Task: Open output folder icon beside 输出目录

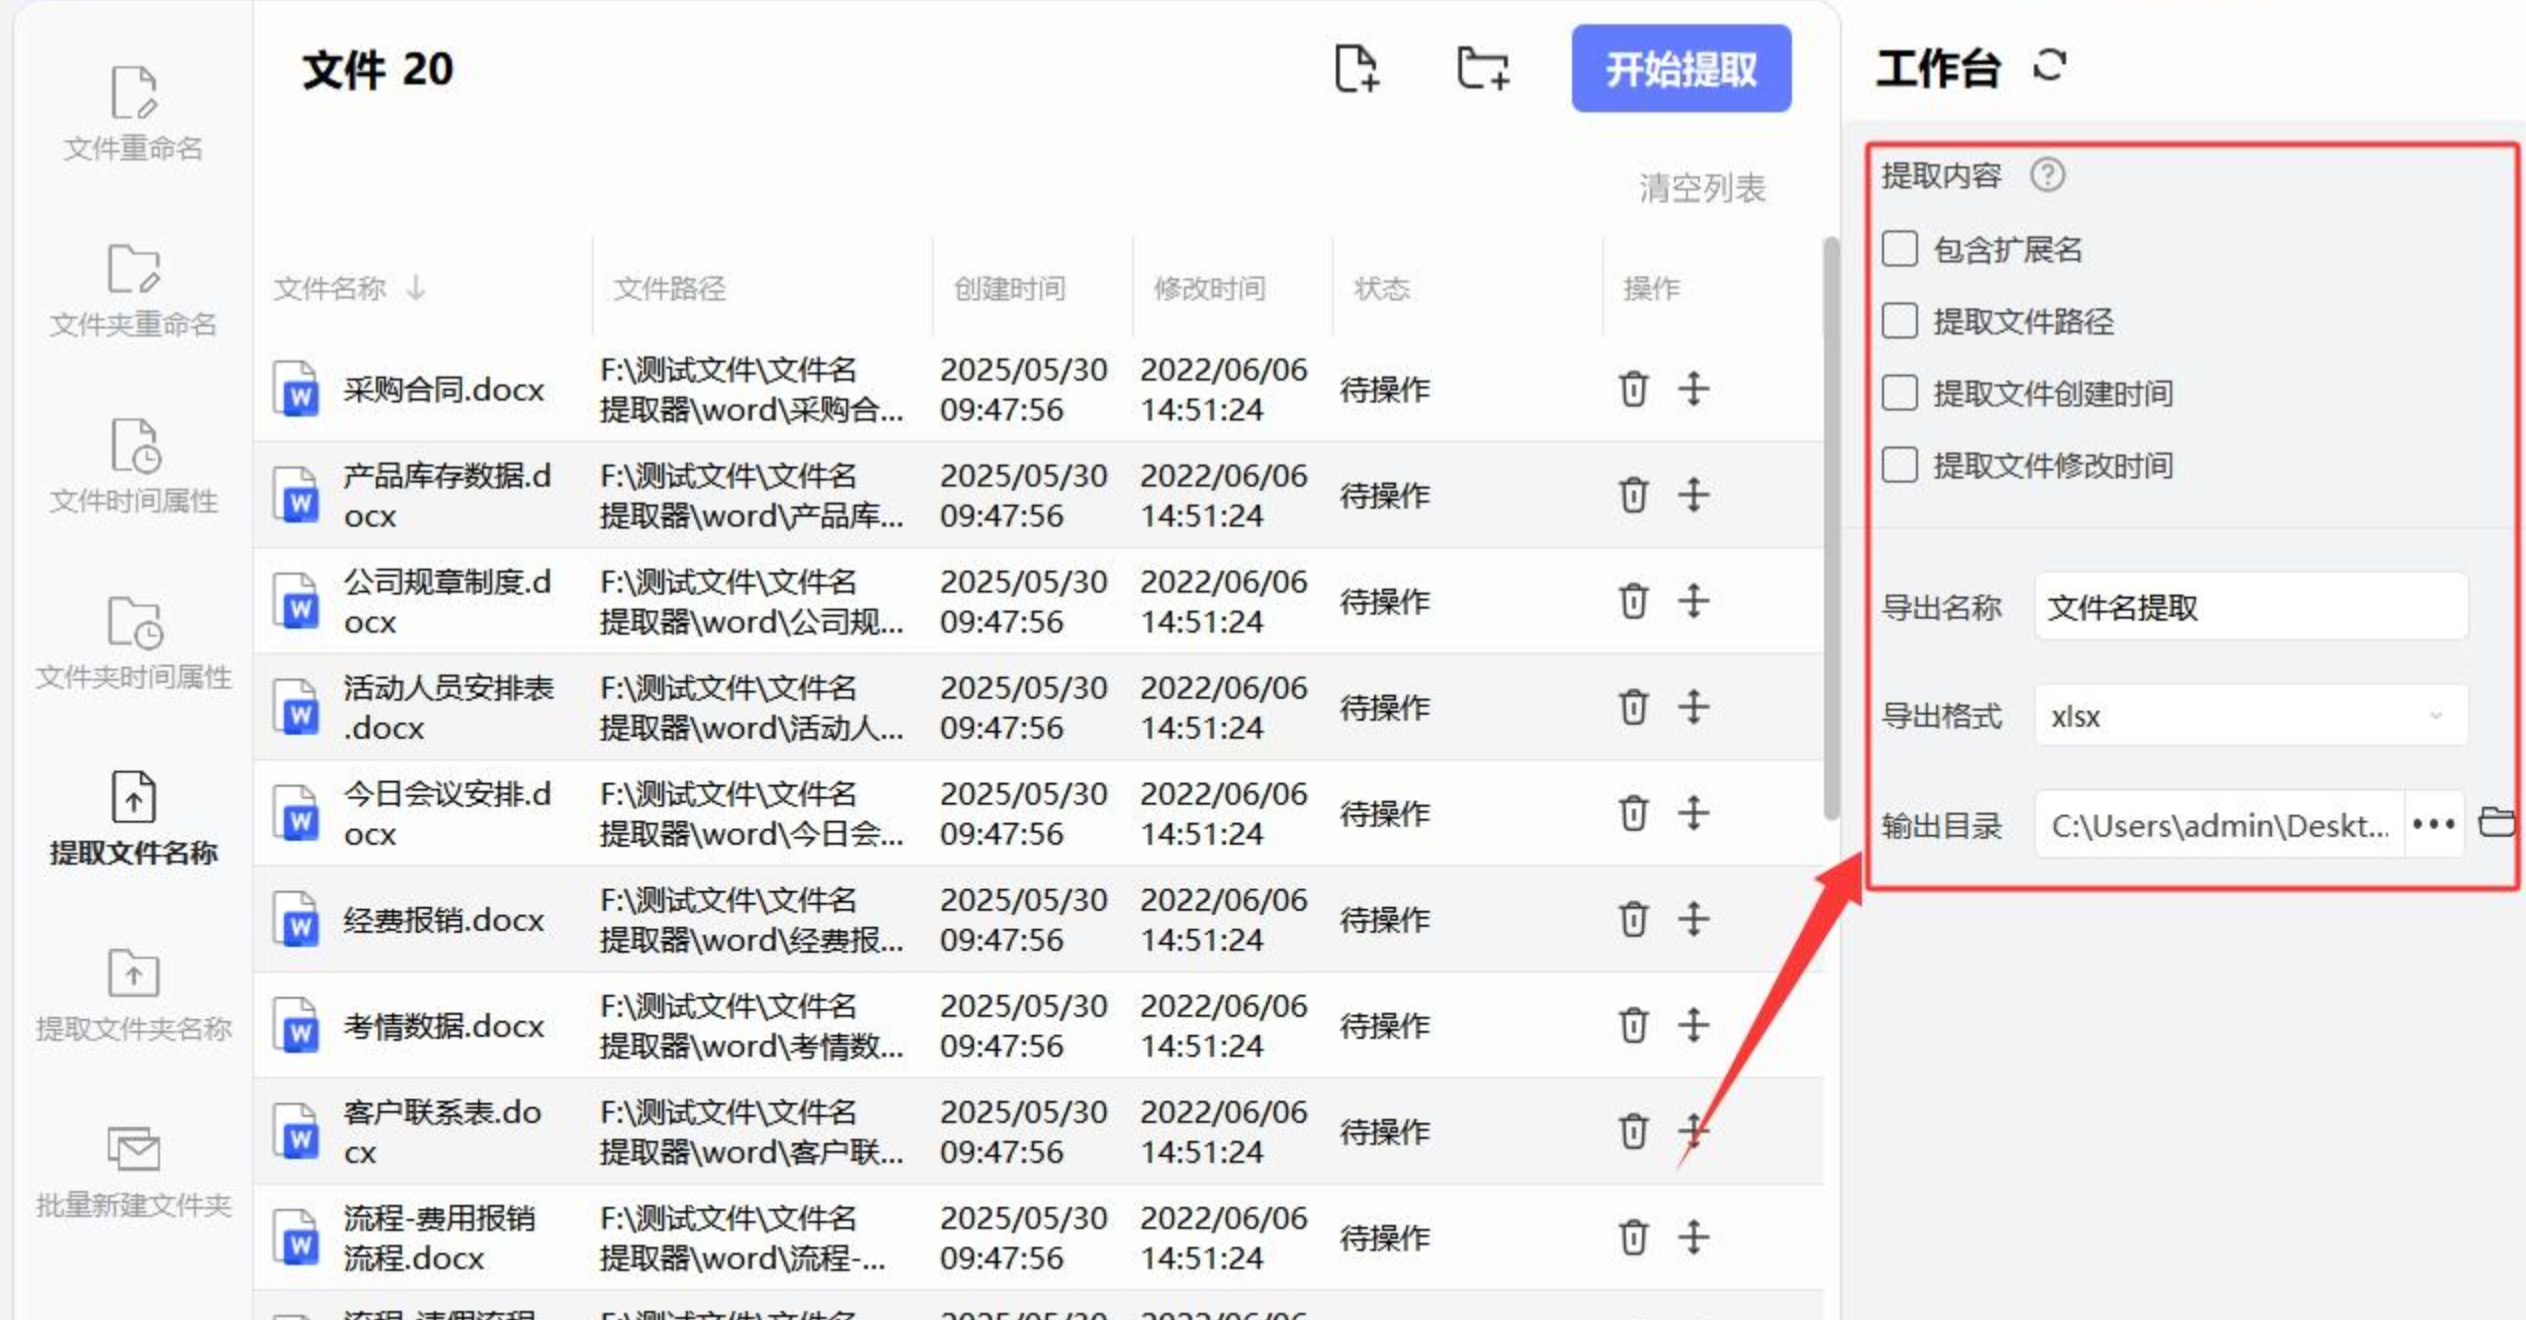Action: click(2496, 823)
